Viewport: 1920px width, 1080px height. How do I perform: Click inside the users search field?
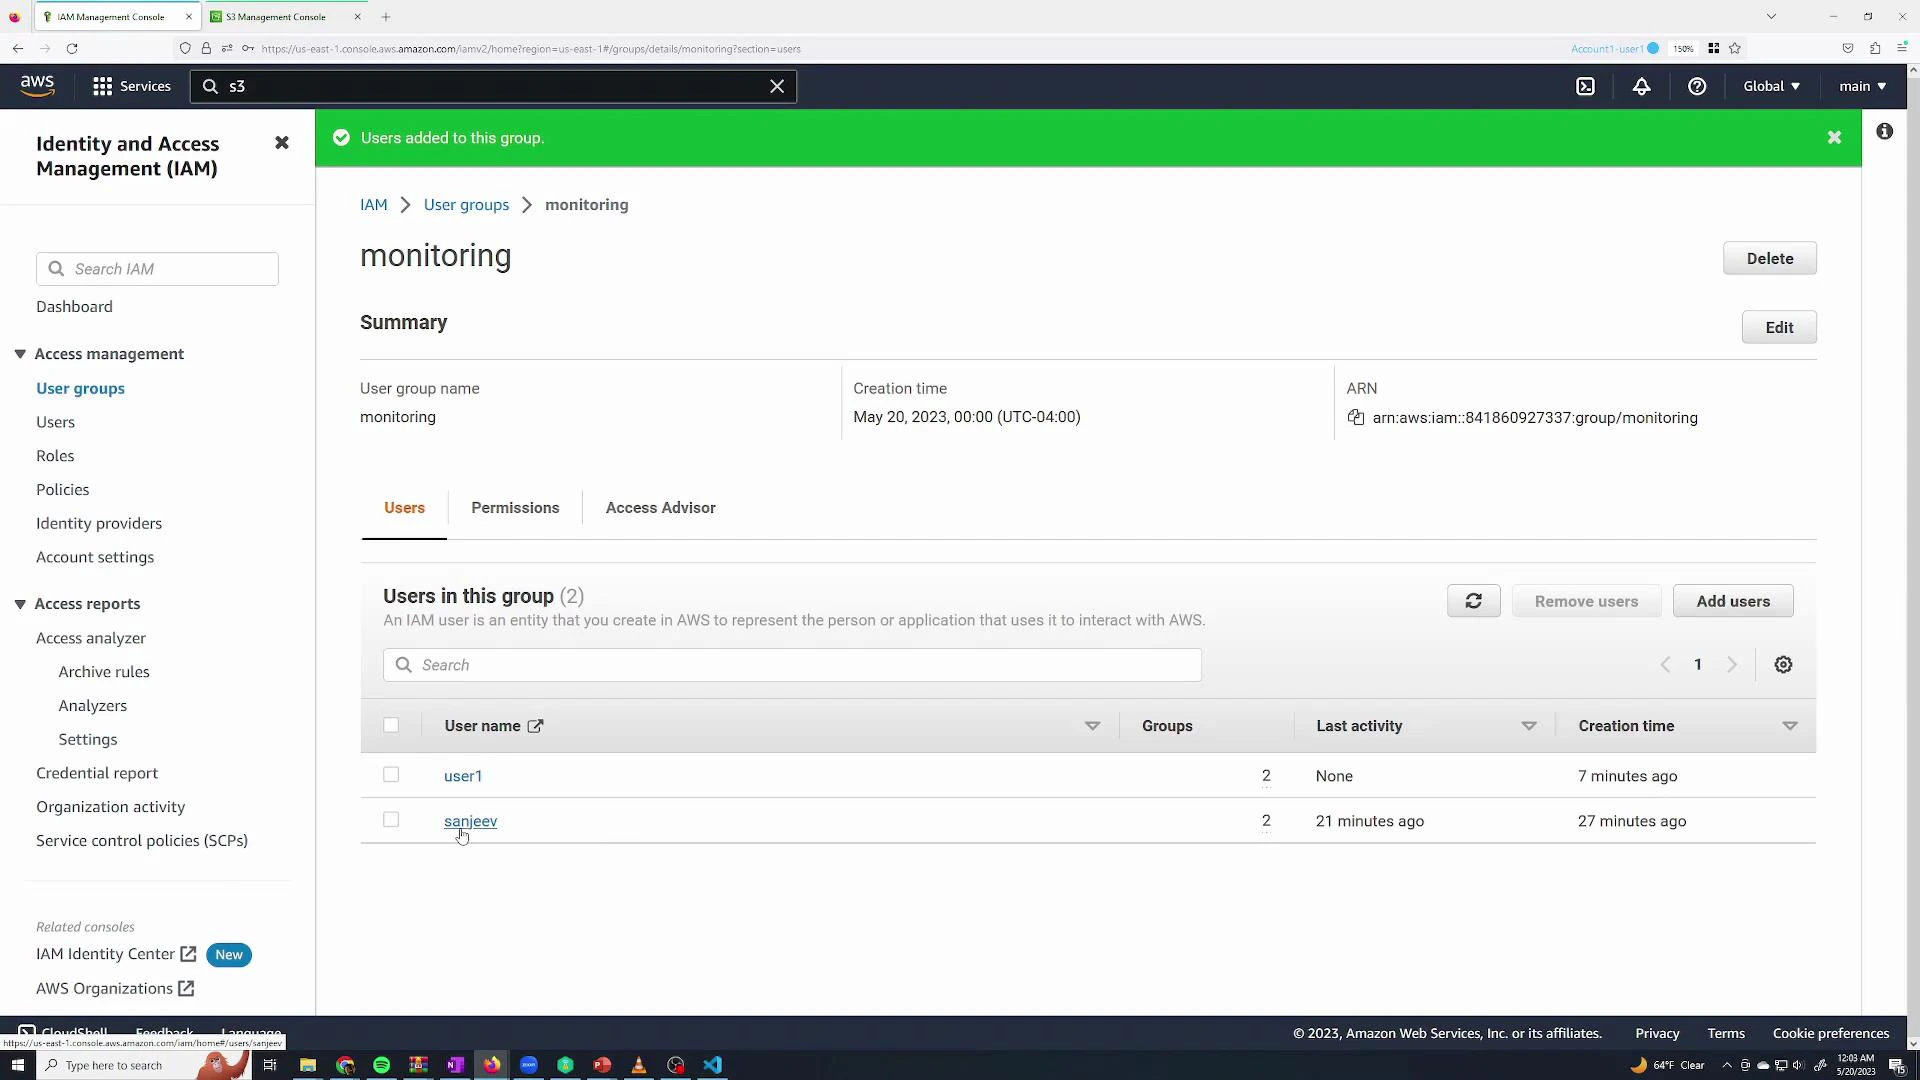pos(790,665)
